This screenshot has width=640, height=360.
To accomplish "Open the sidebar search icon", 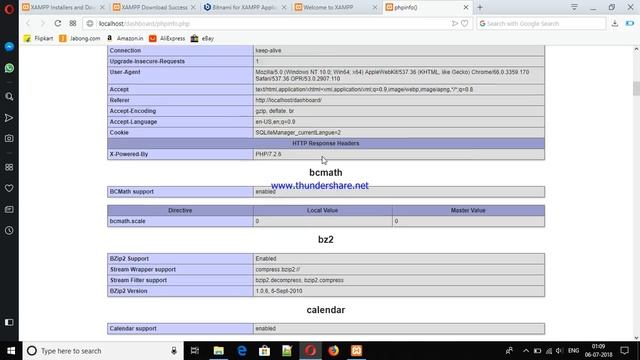I will click(9, 97).
